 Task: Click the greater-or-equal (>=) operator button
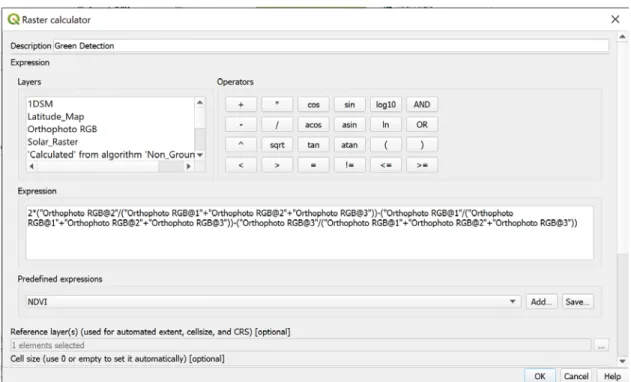(x=422, y=165)
